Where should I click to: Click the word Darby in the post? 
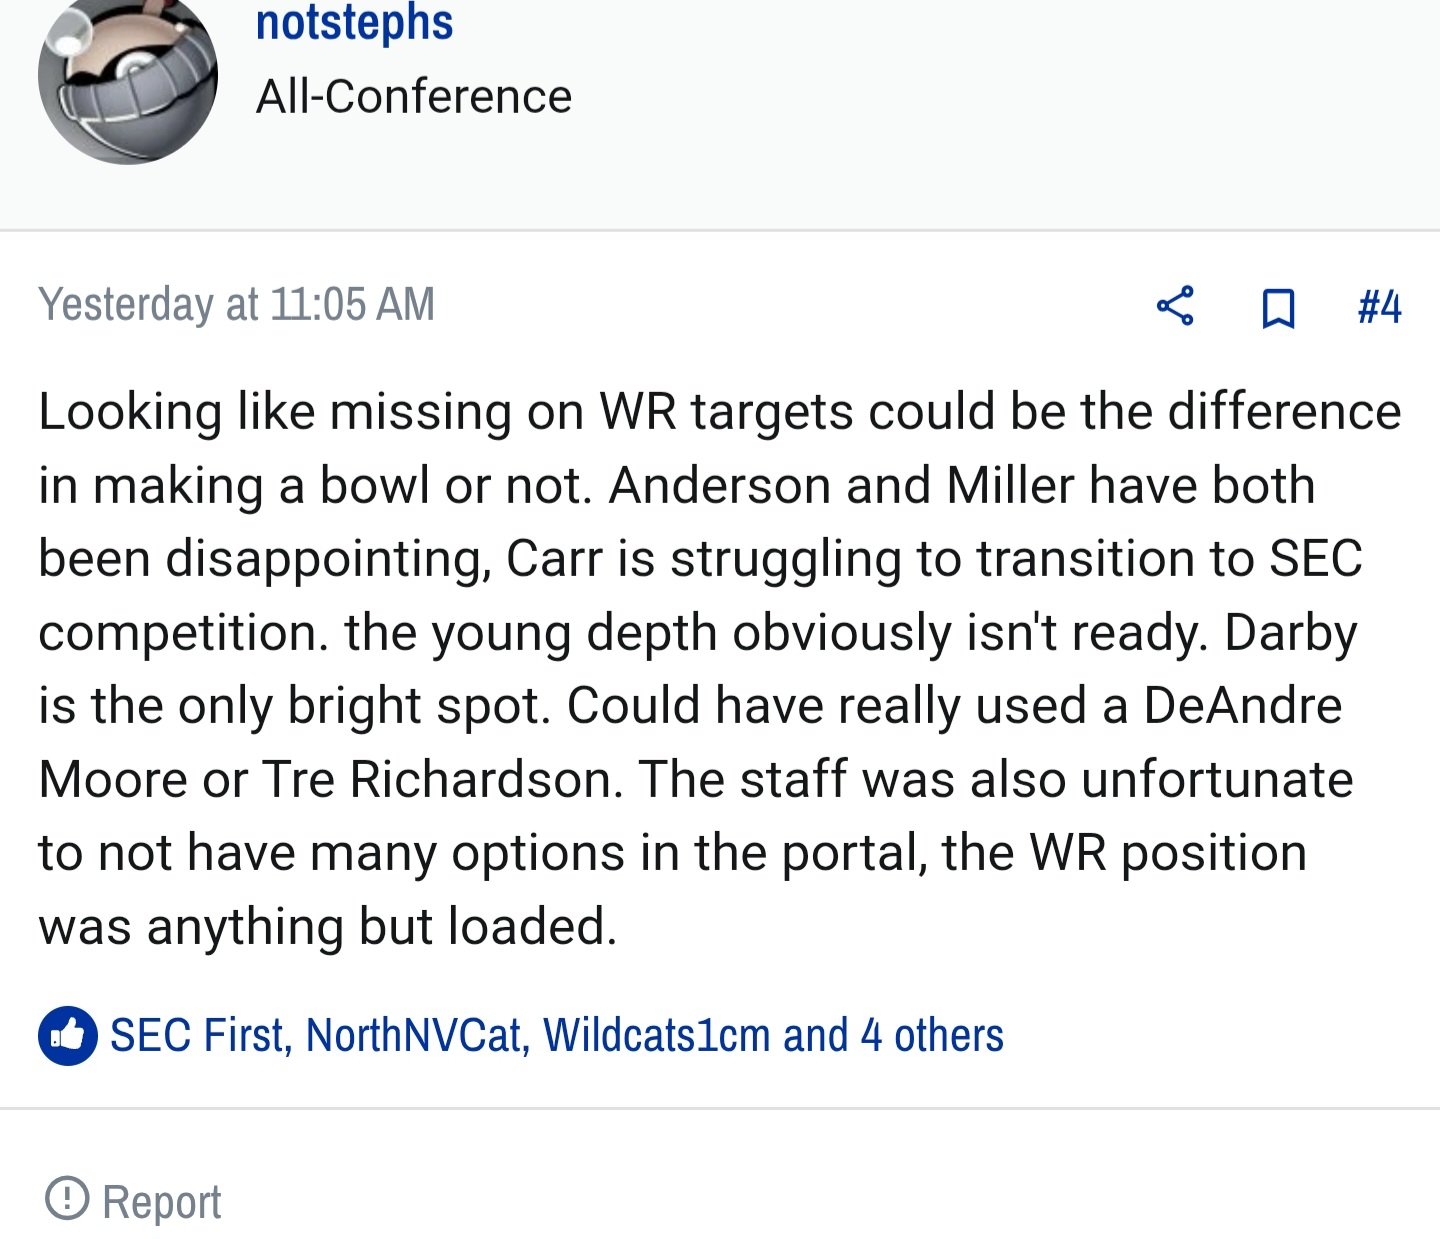[1291, 634]
